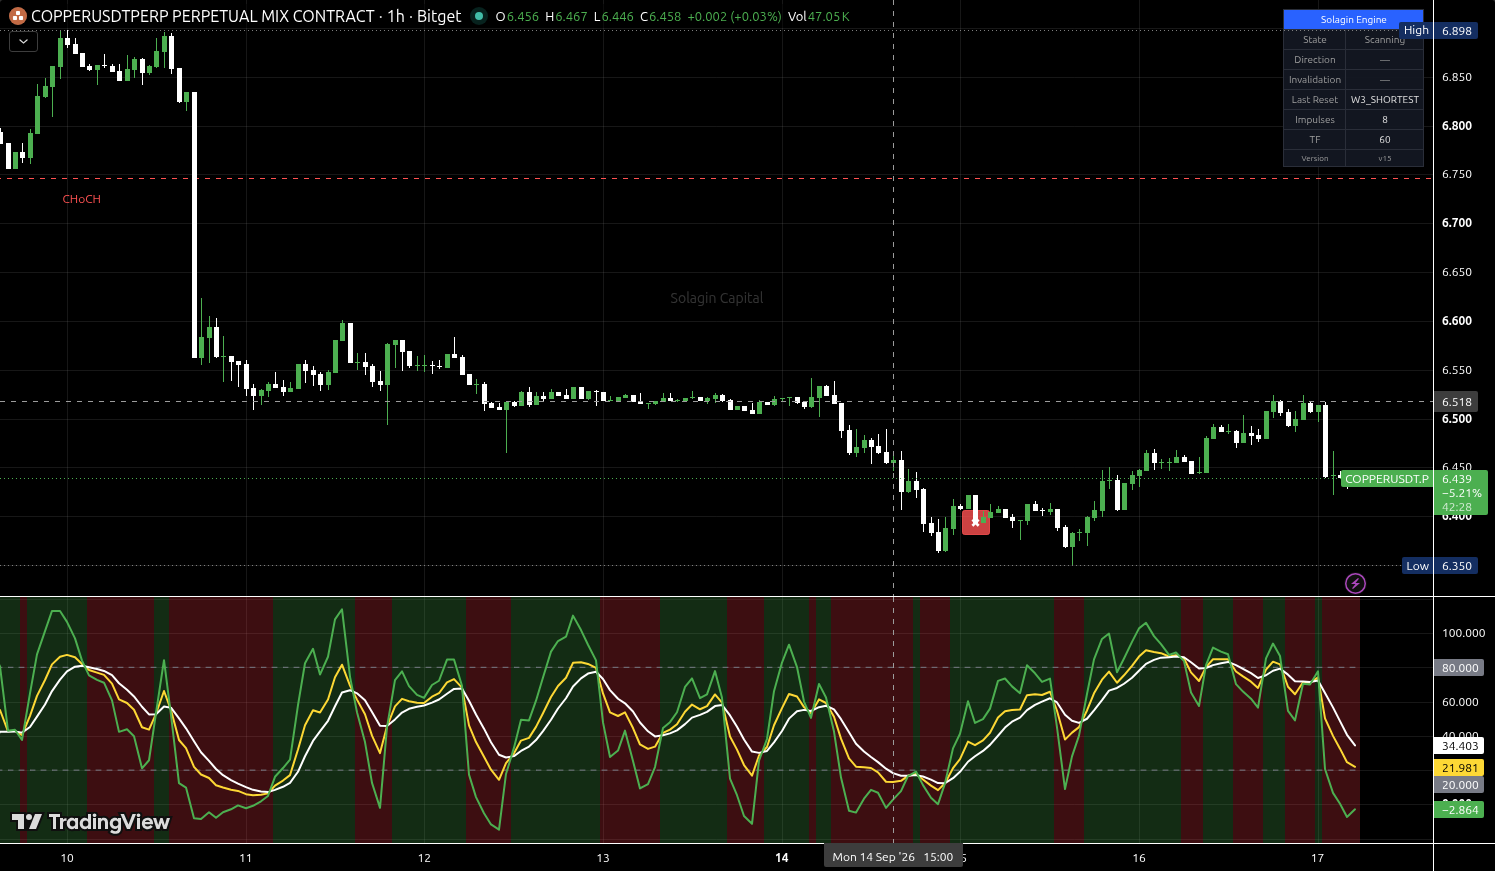Click date 13 on the time axis
1495x871 pixels.
[603, 858]
